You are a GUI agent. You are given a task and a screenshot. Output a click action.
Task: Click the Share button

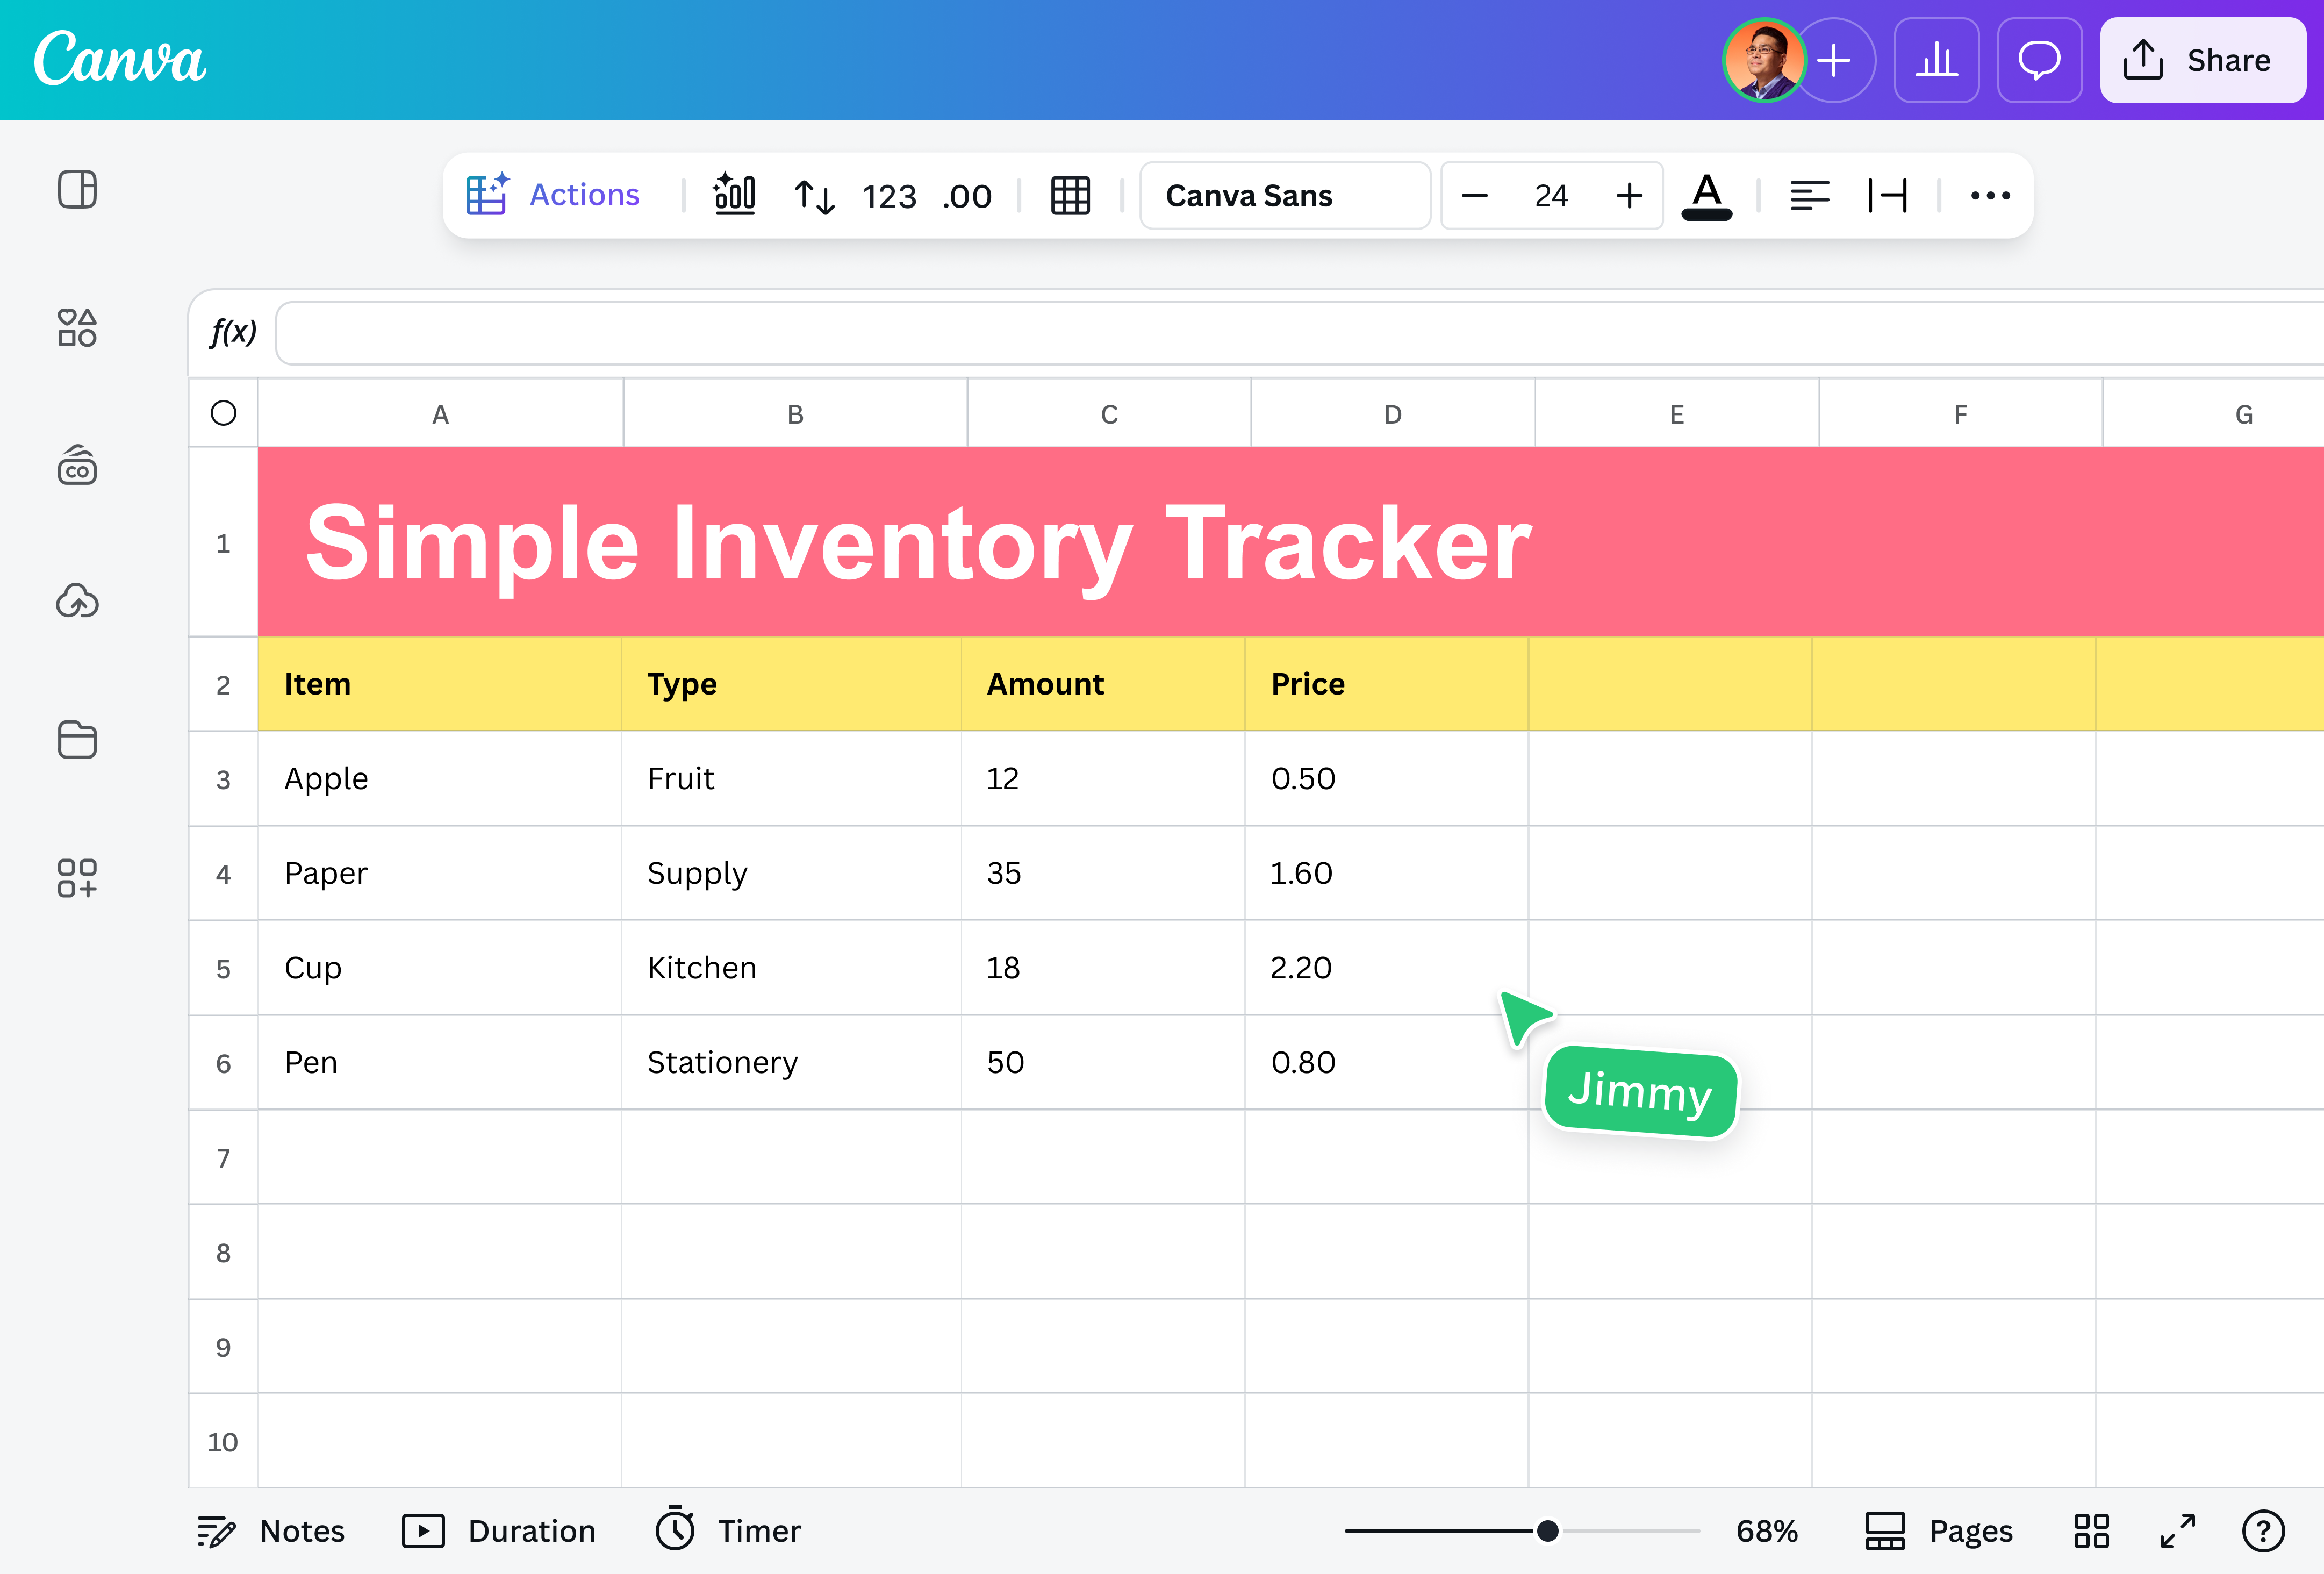[x=2202, y=60]
